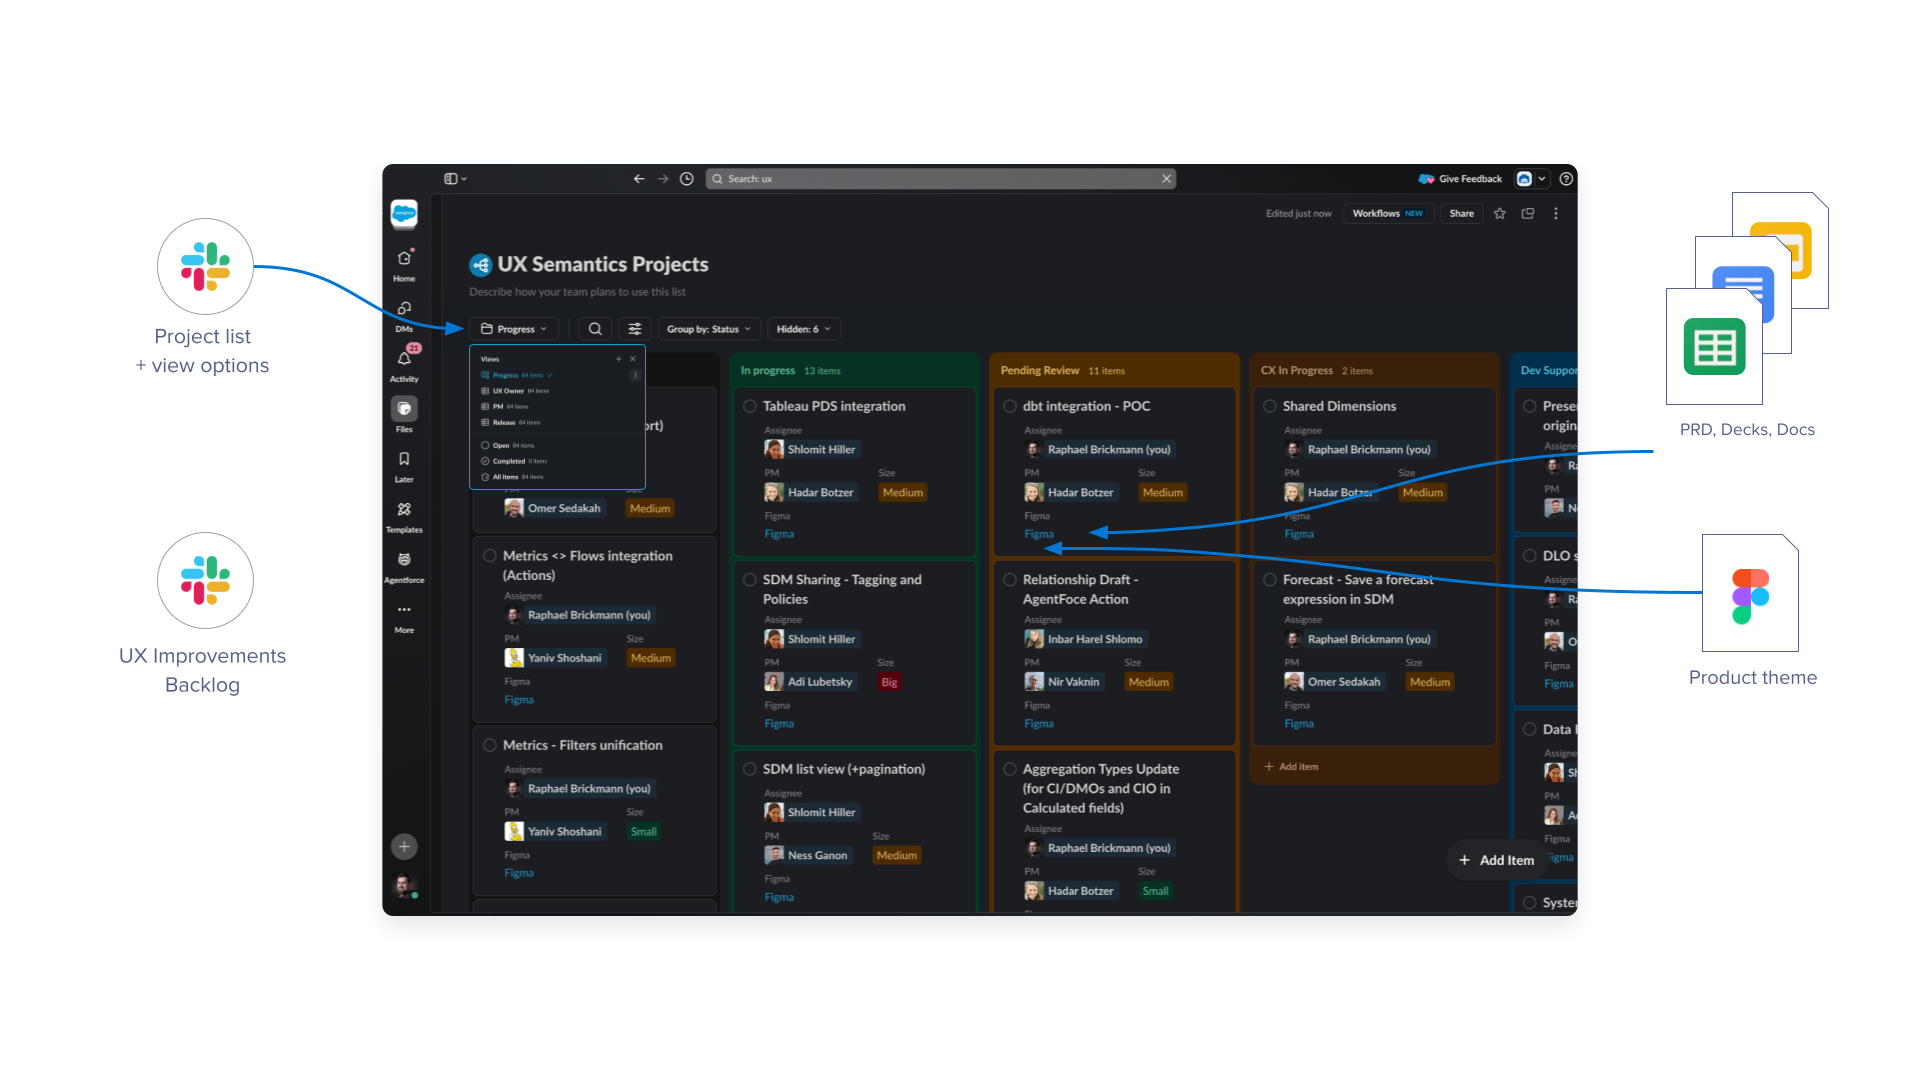Mark Shared Dimensions as complete
The height and width of the screenshot is (1080, 1920).
(1270, 406)
